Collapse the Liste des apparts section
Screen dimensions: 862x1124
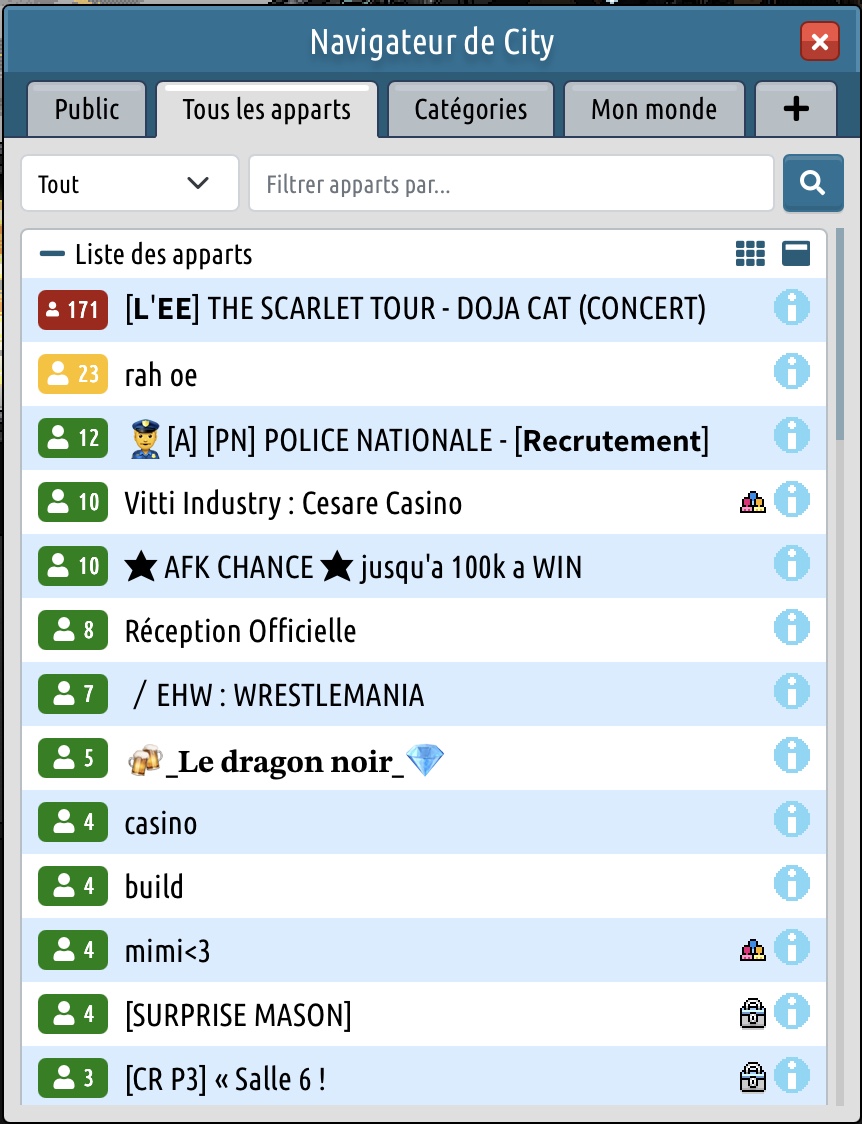[x=51, y=254]
